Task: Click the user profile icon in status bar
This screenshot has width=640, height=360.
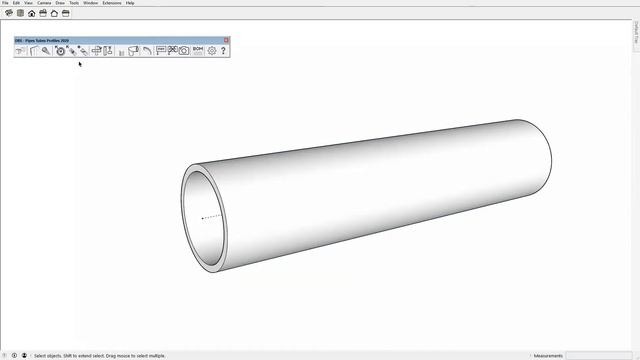Action: (x=24, y=356)
